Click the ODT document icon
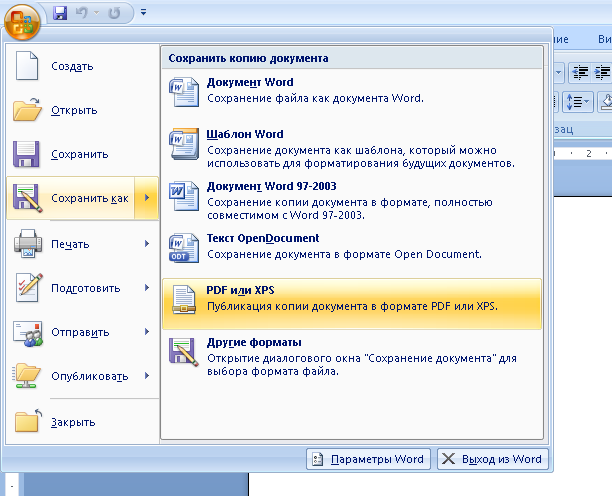 184,248
